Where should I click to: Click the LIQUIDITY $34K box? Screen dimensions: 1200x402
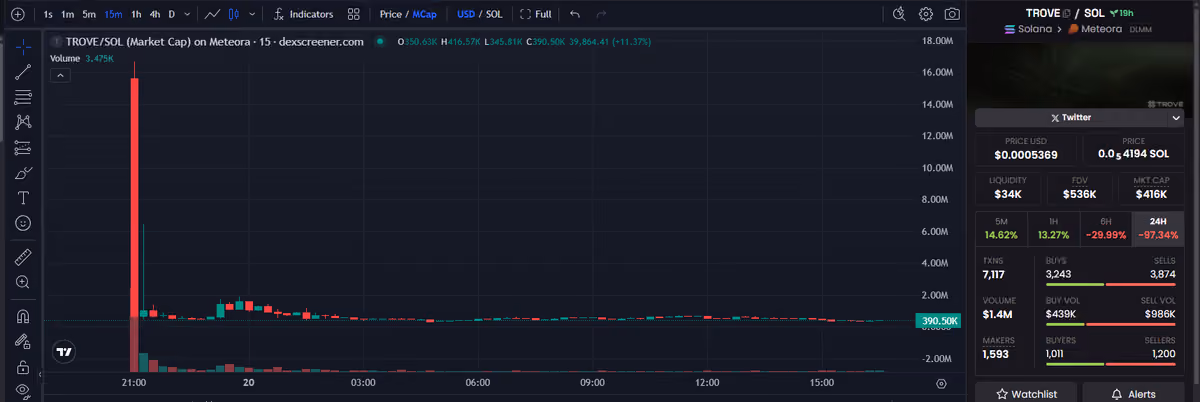click(1007, 188)
